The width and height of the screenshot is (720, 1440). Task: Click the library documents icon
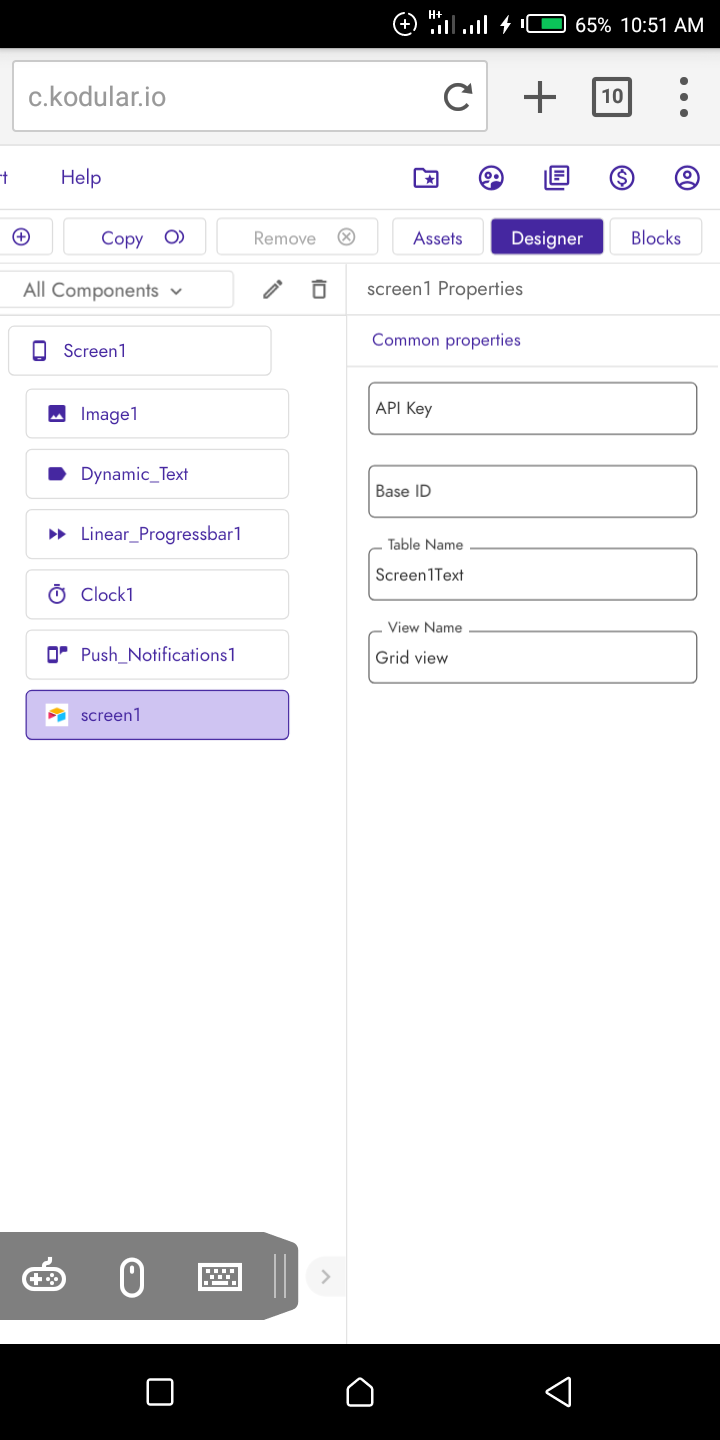tap(556, 178)
